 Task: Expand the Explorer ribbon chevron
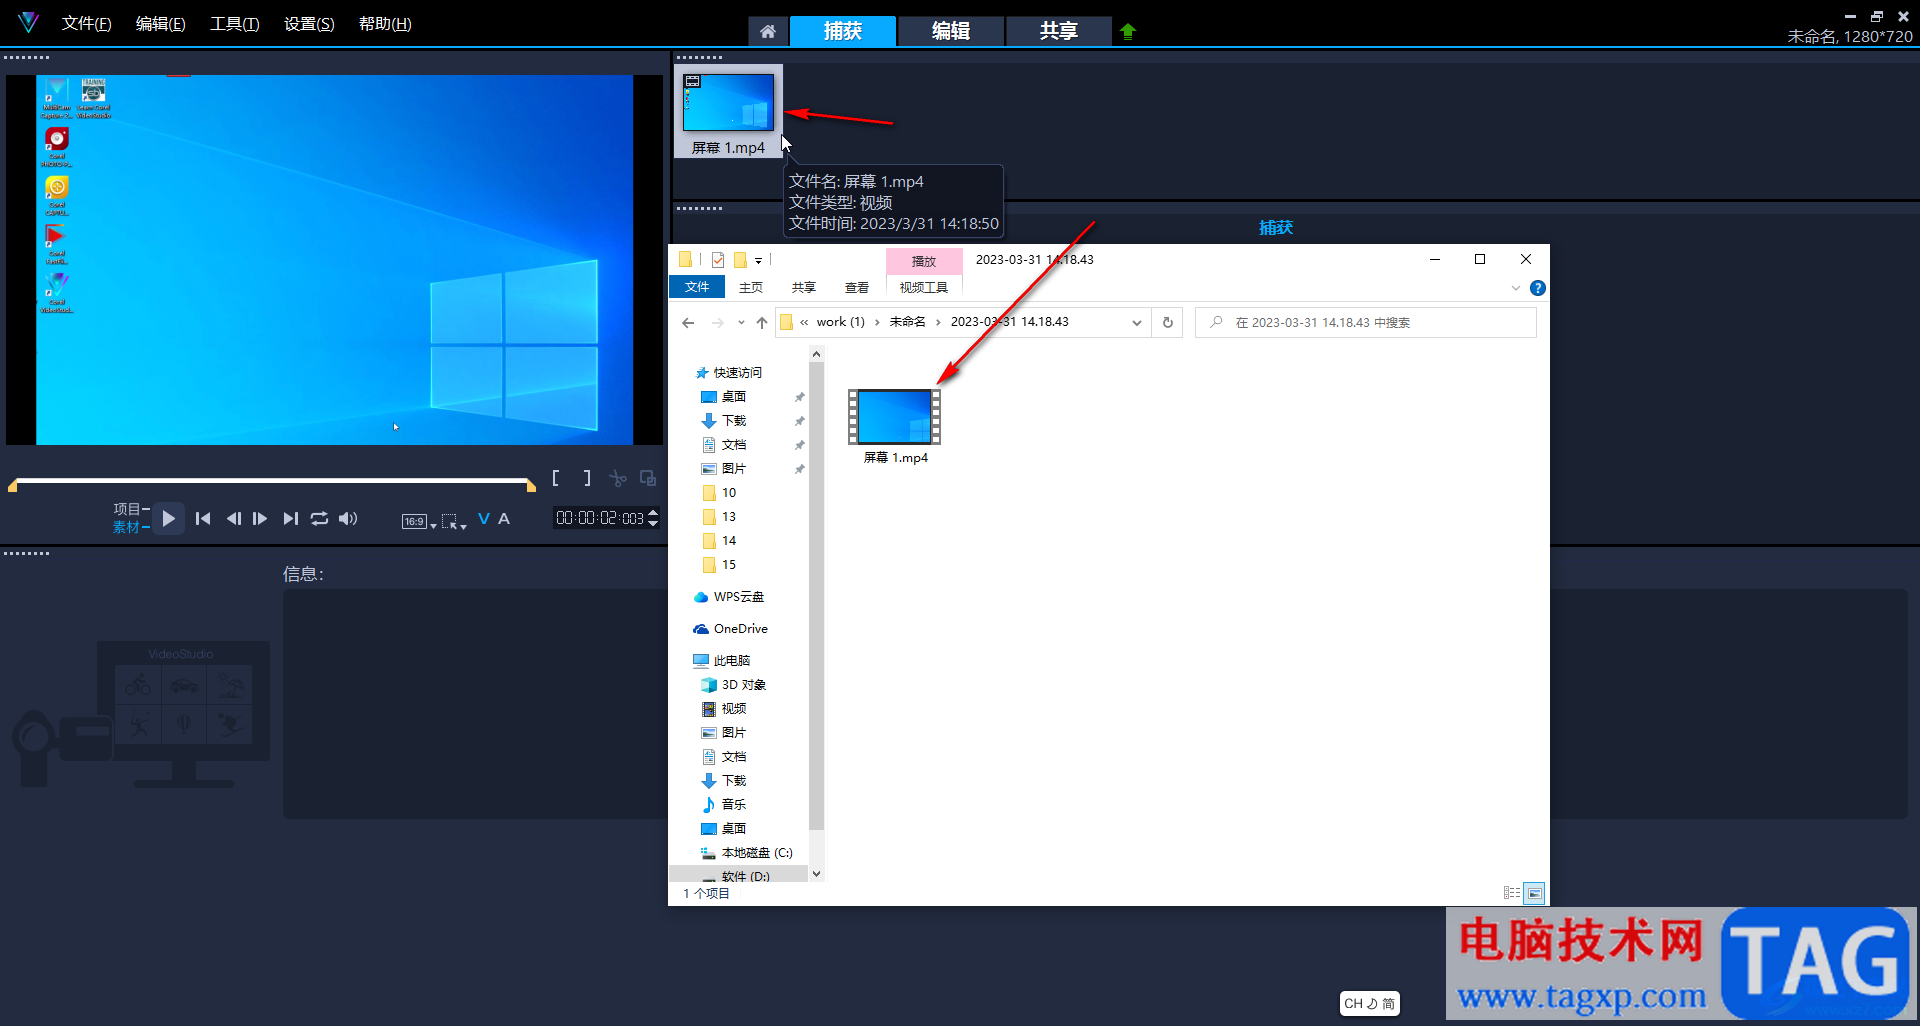pos(1516,288)
